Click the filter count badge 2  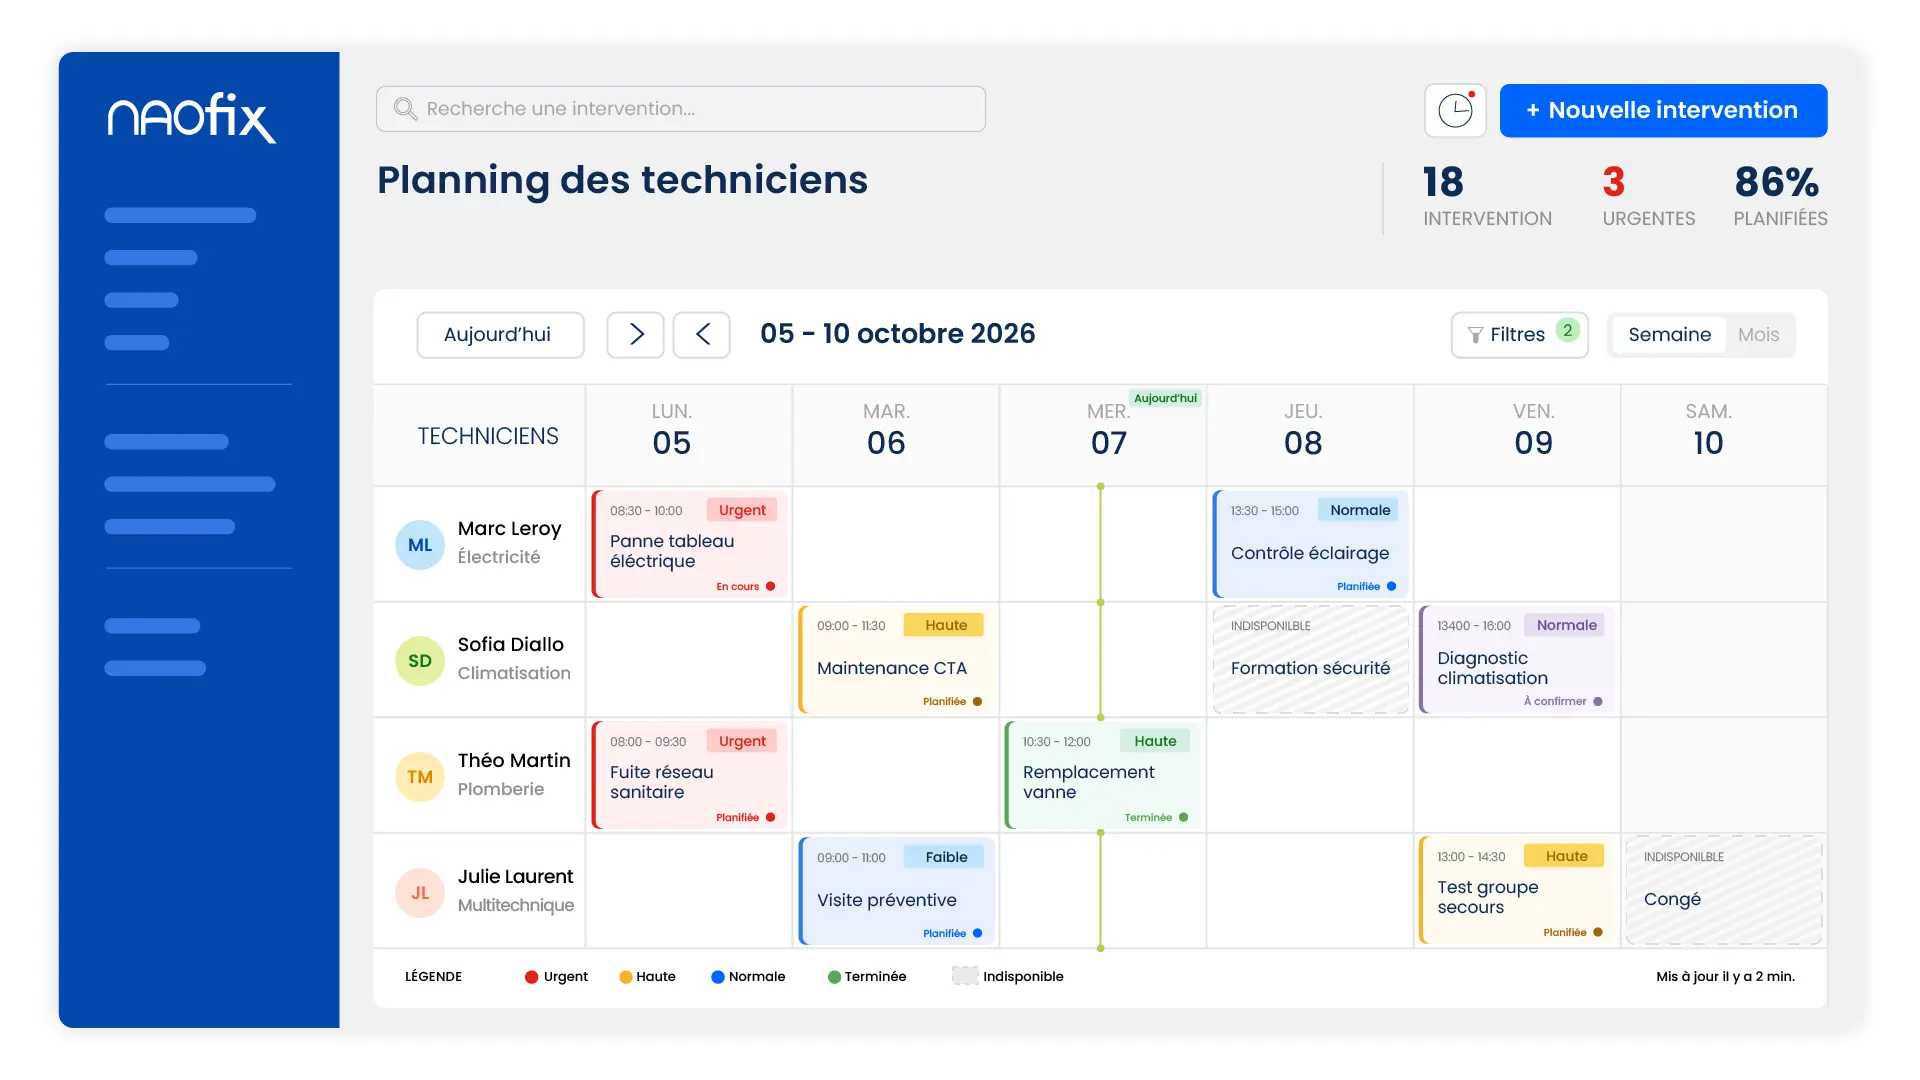(x=1567, y=331)
